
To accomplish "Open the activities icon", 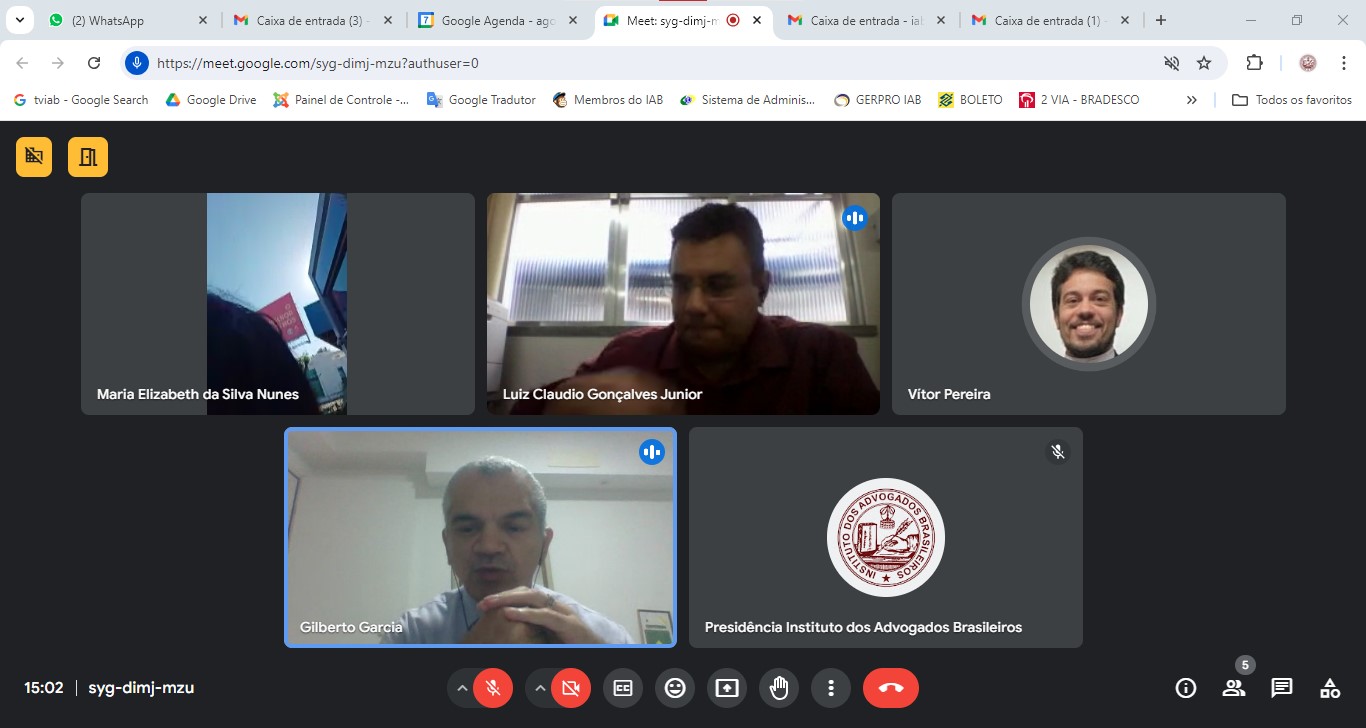I will coord(1329,688).
